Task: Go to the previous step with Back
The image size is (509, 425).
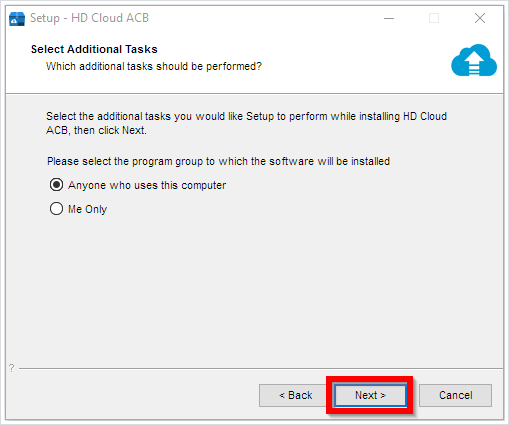Action: tap(295, 395)
